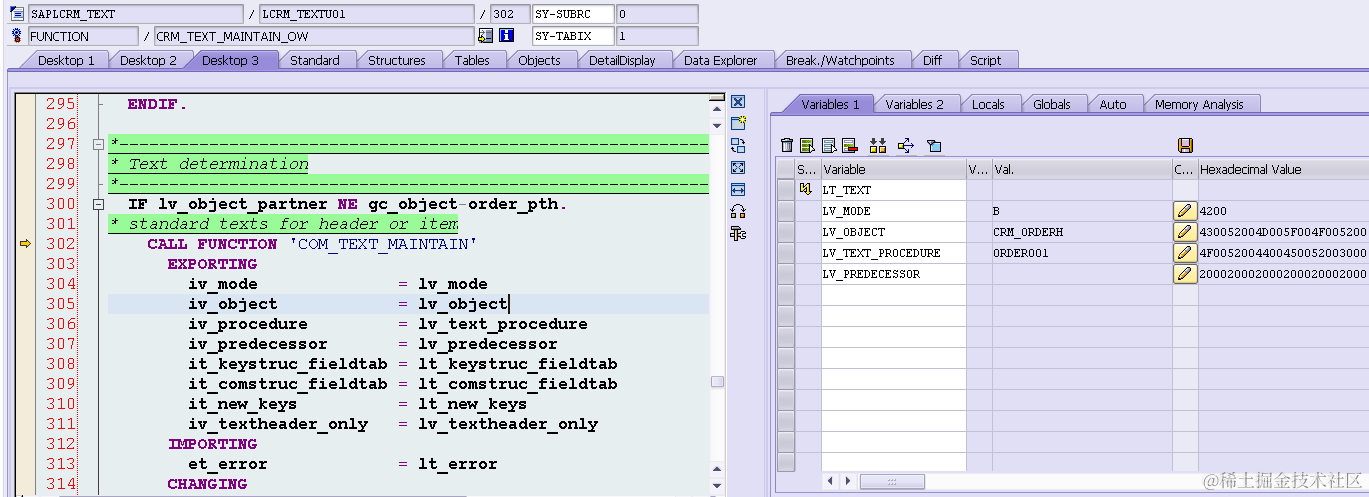Click the blue arrow transfer icon
This screenshot has width=1369, height=497.
906,146
